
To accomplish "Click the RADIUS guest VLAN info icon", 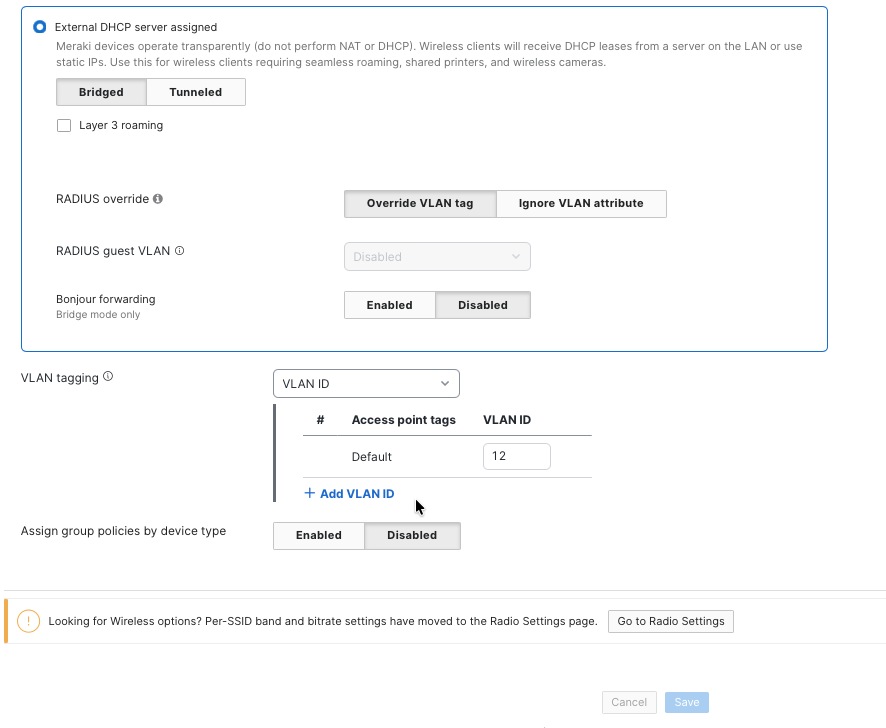I will 179,250.
